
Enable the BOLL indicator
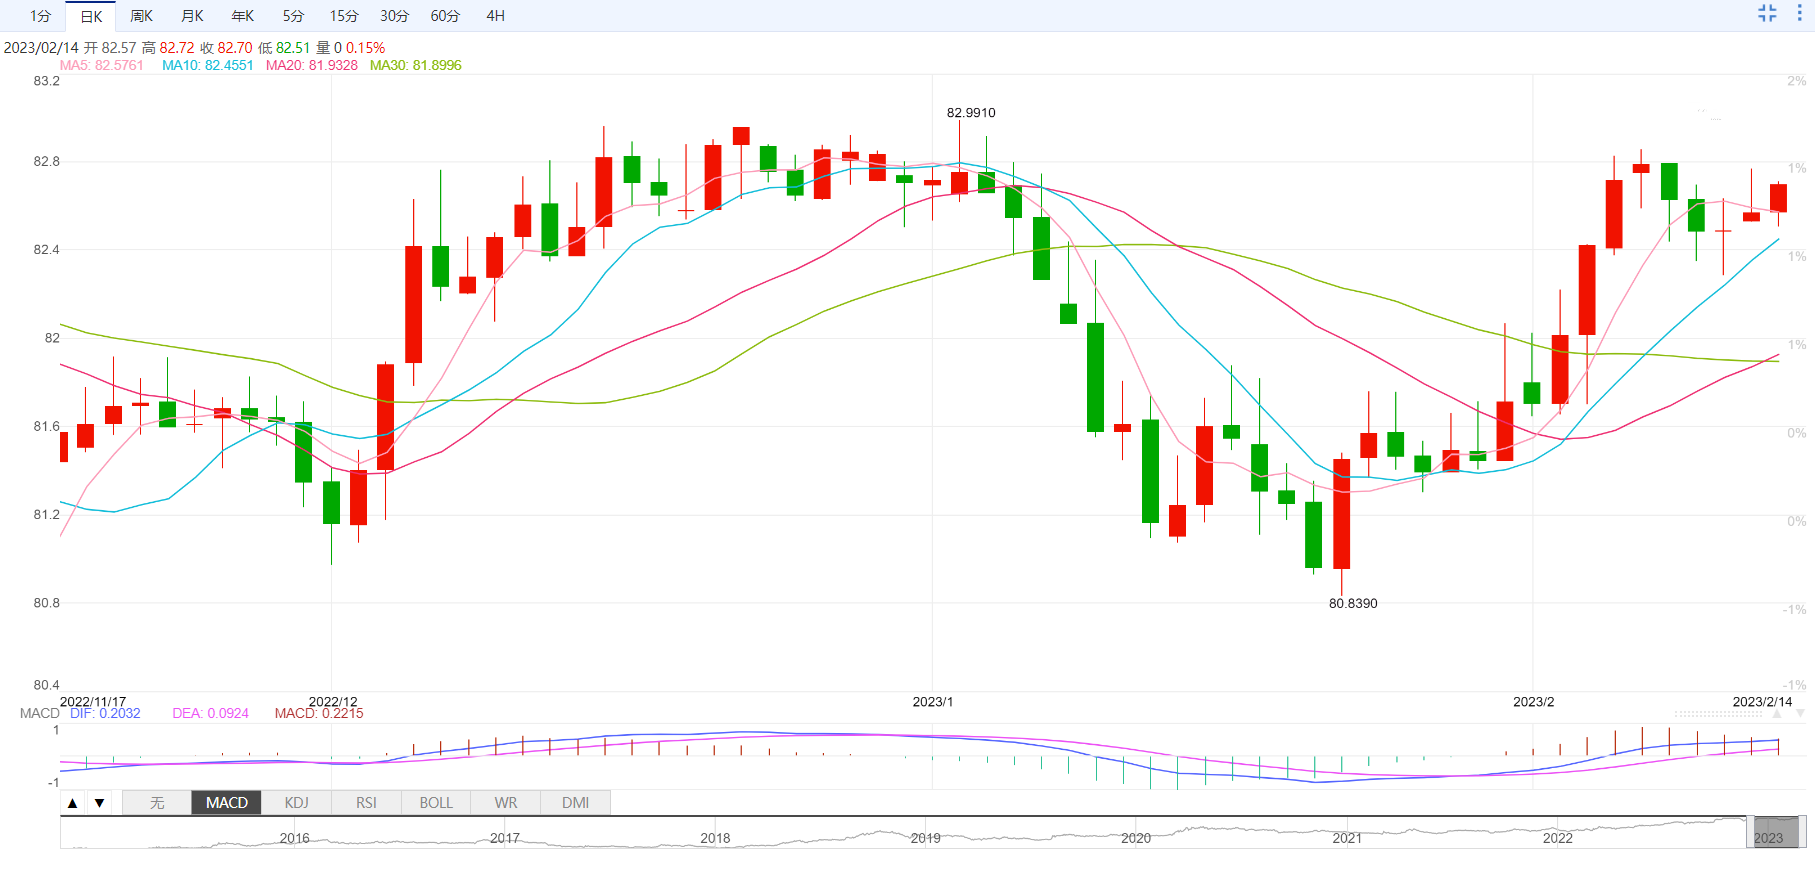(436, 803)
